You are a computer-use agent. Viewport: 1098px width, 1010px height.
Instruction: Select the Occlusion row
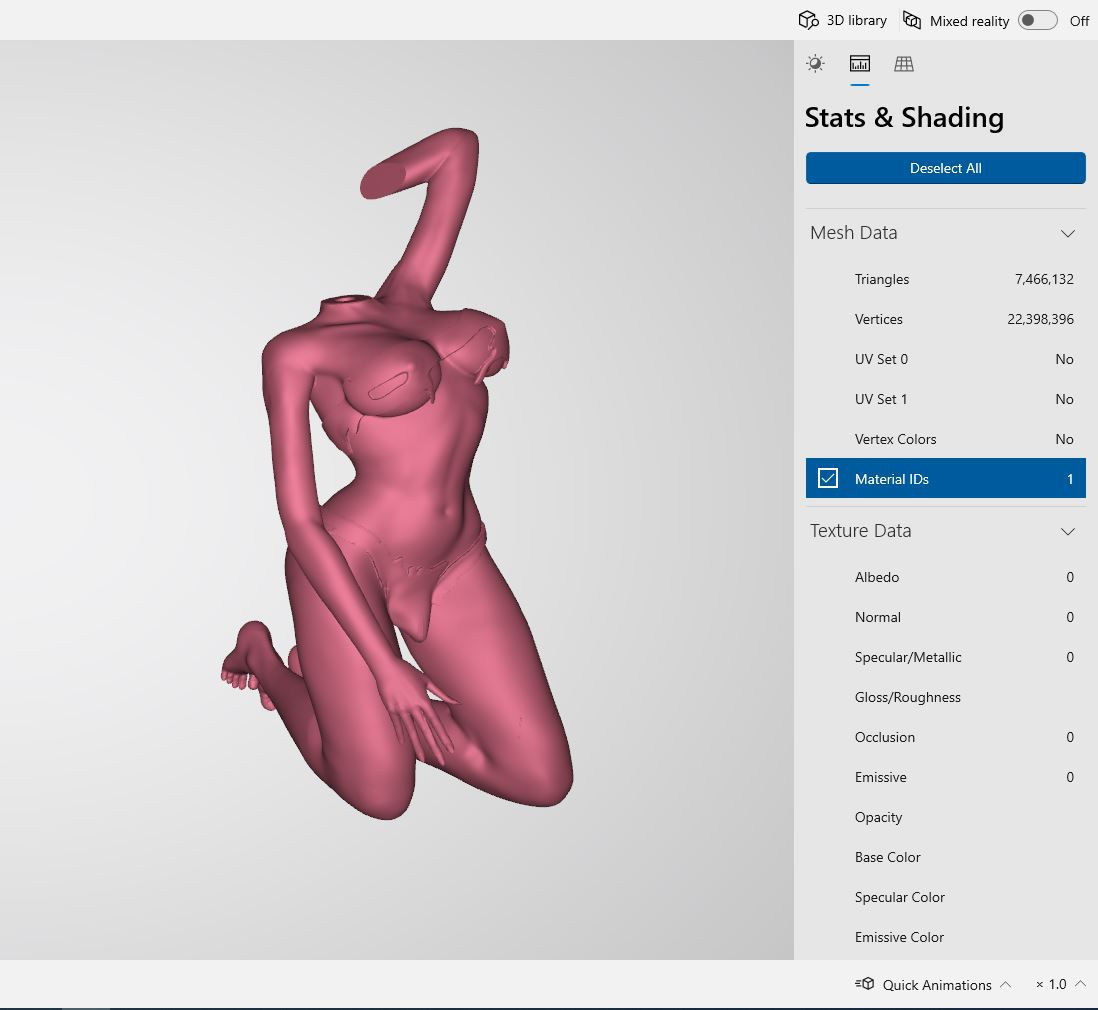pos(945,737)
